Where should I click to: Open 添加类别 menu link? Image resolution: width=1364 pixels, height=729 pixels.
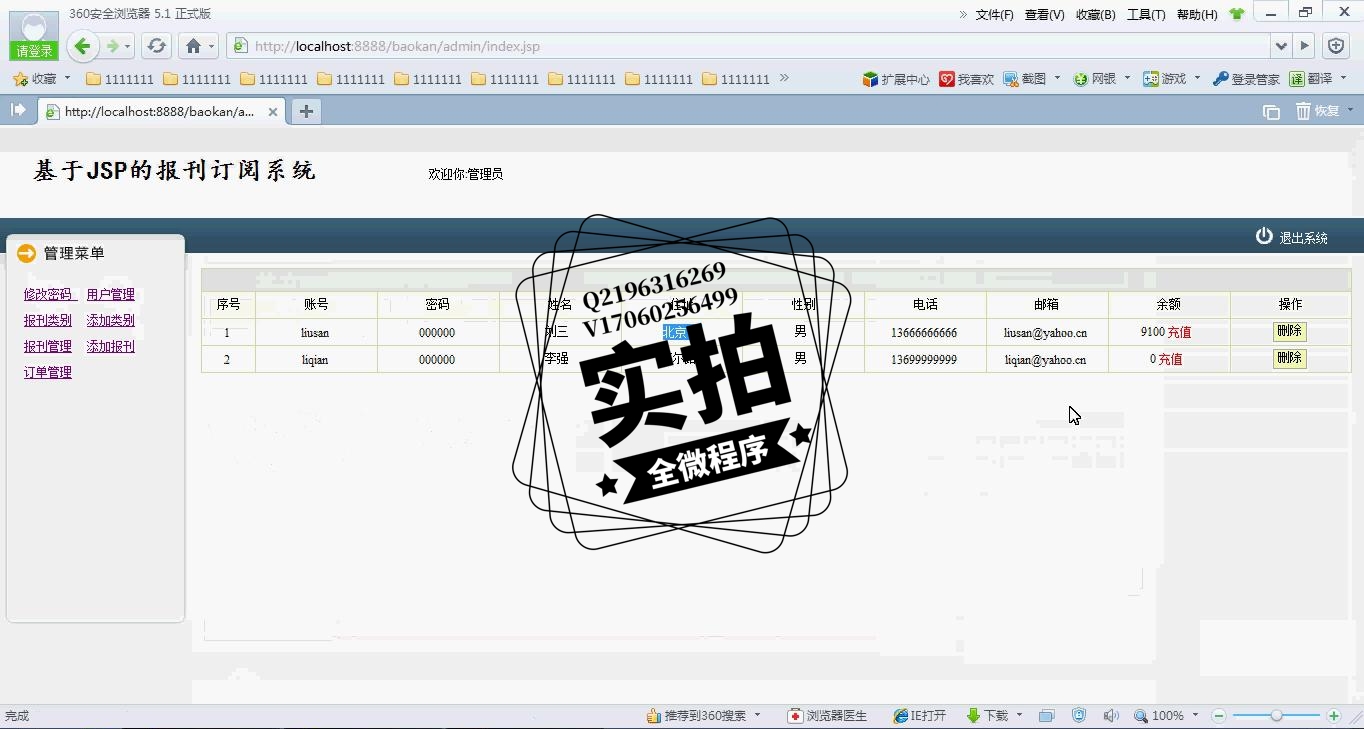(110, 321)
